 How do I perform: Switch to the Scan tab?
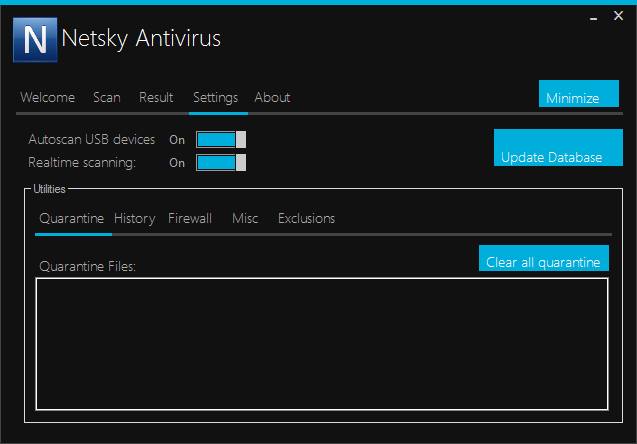pyautogui.click(x=107, y=97)
